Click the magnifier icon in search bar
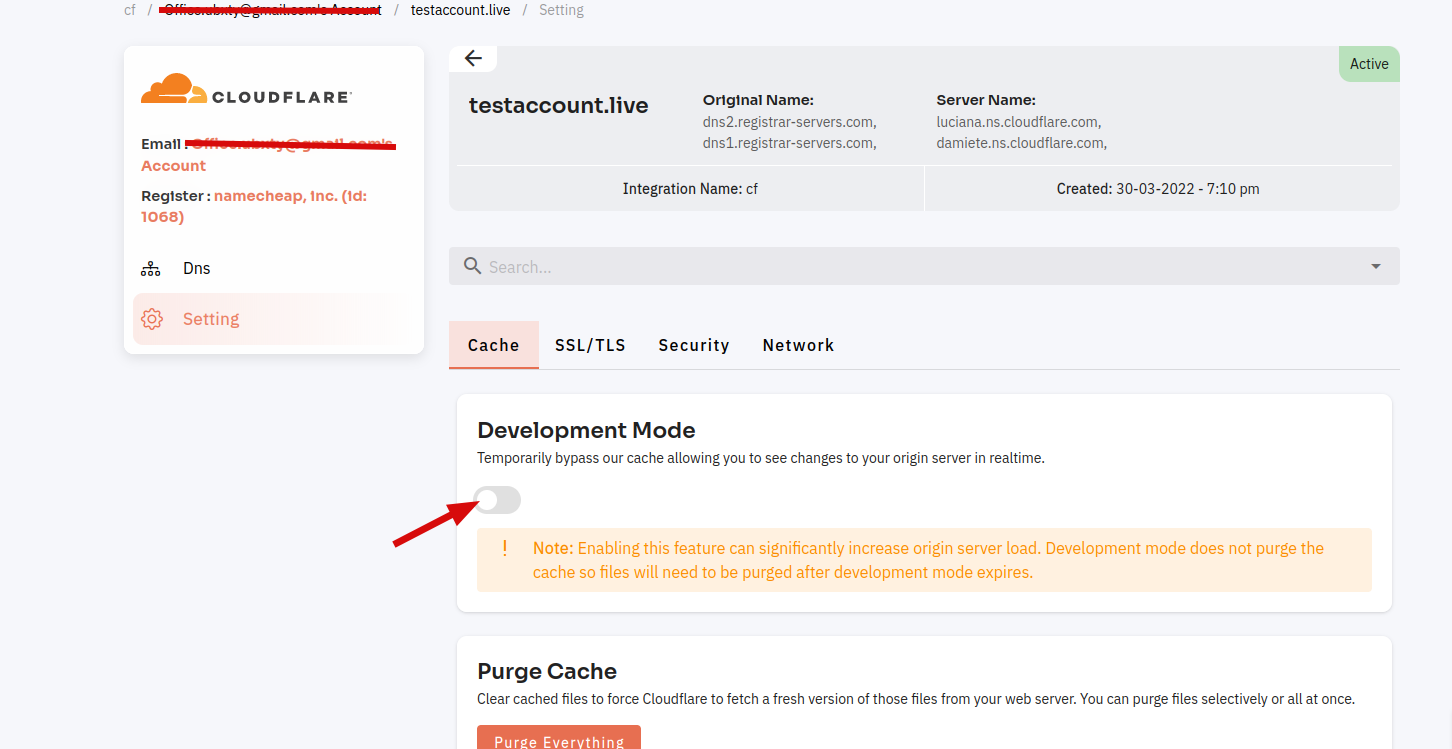The width and height of the screenshot is (1452, 749). pos(473,266)
